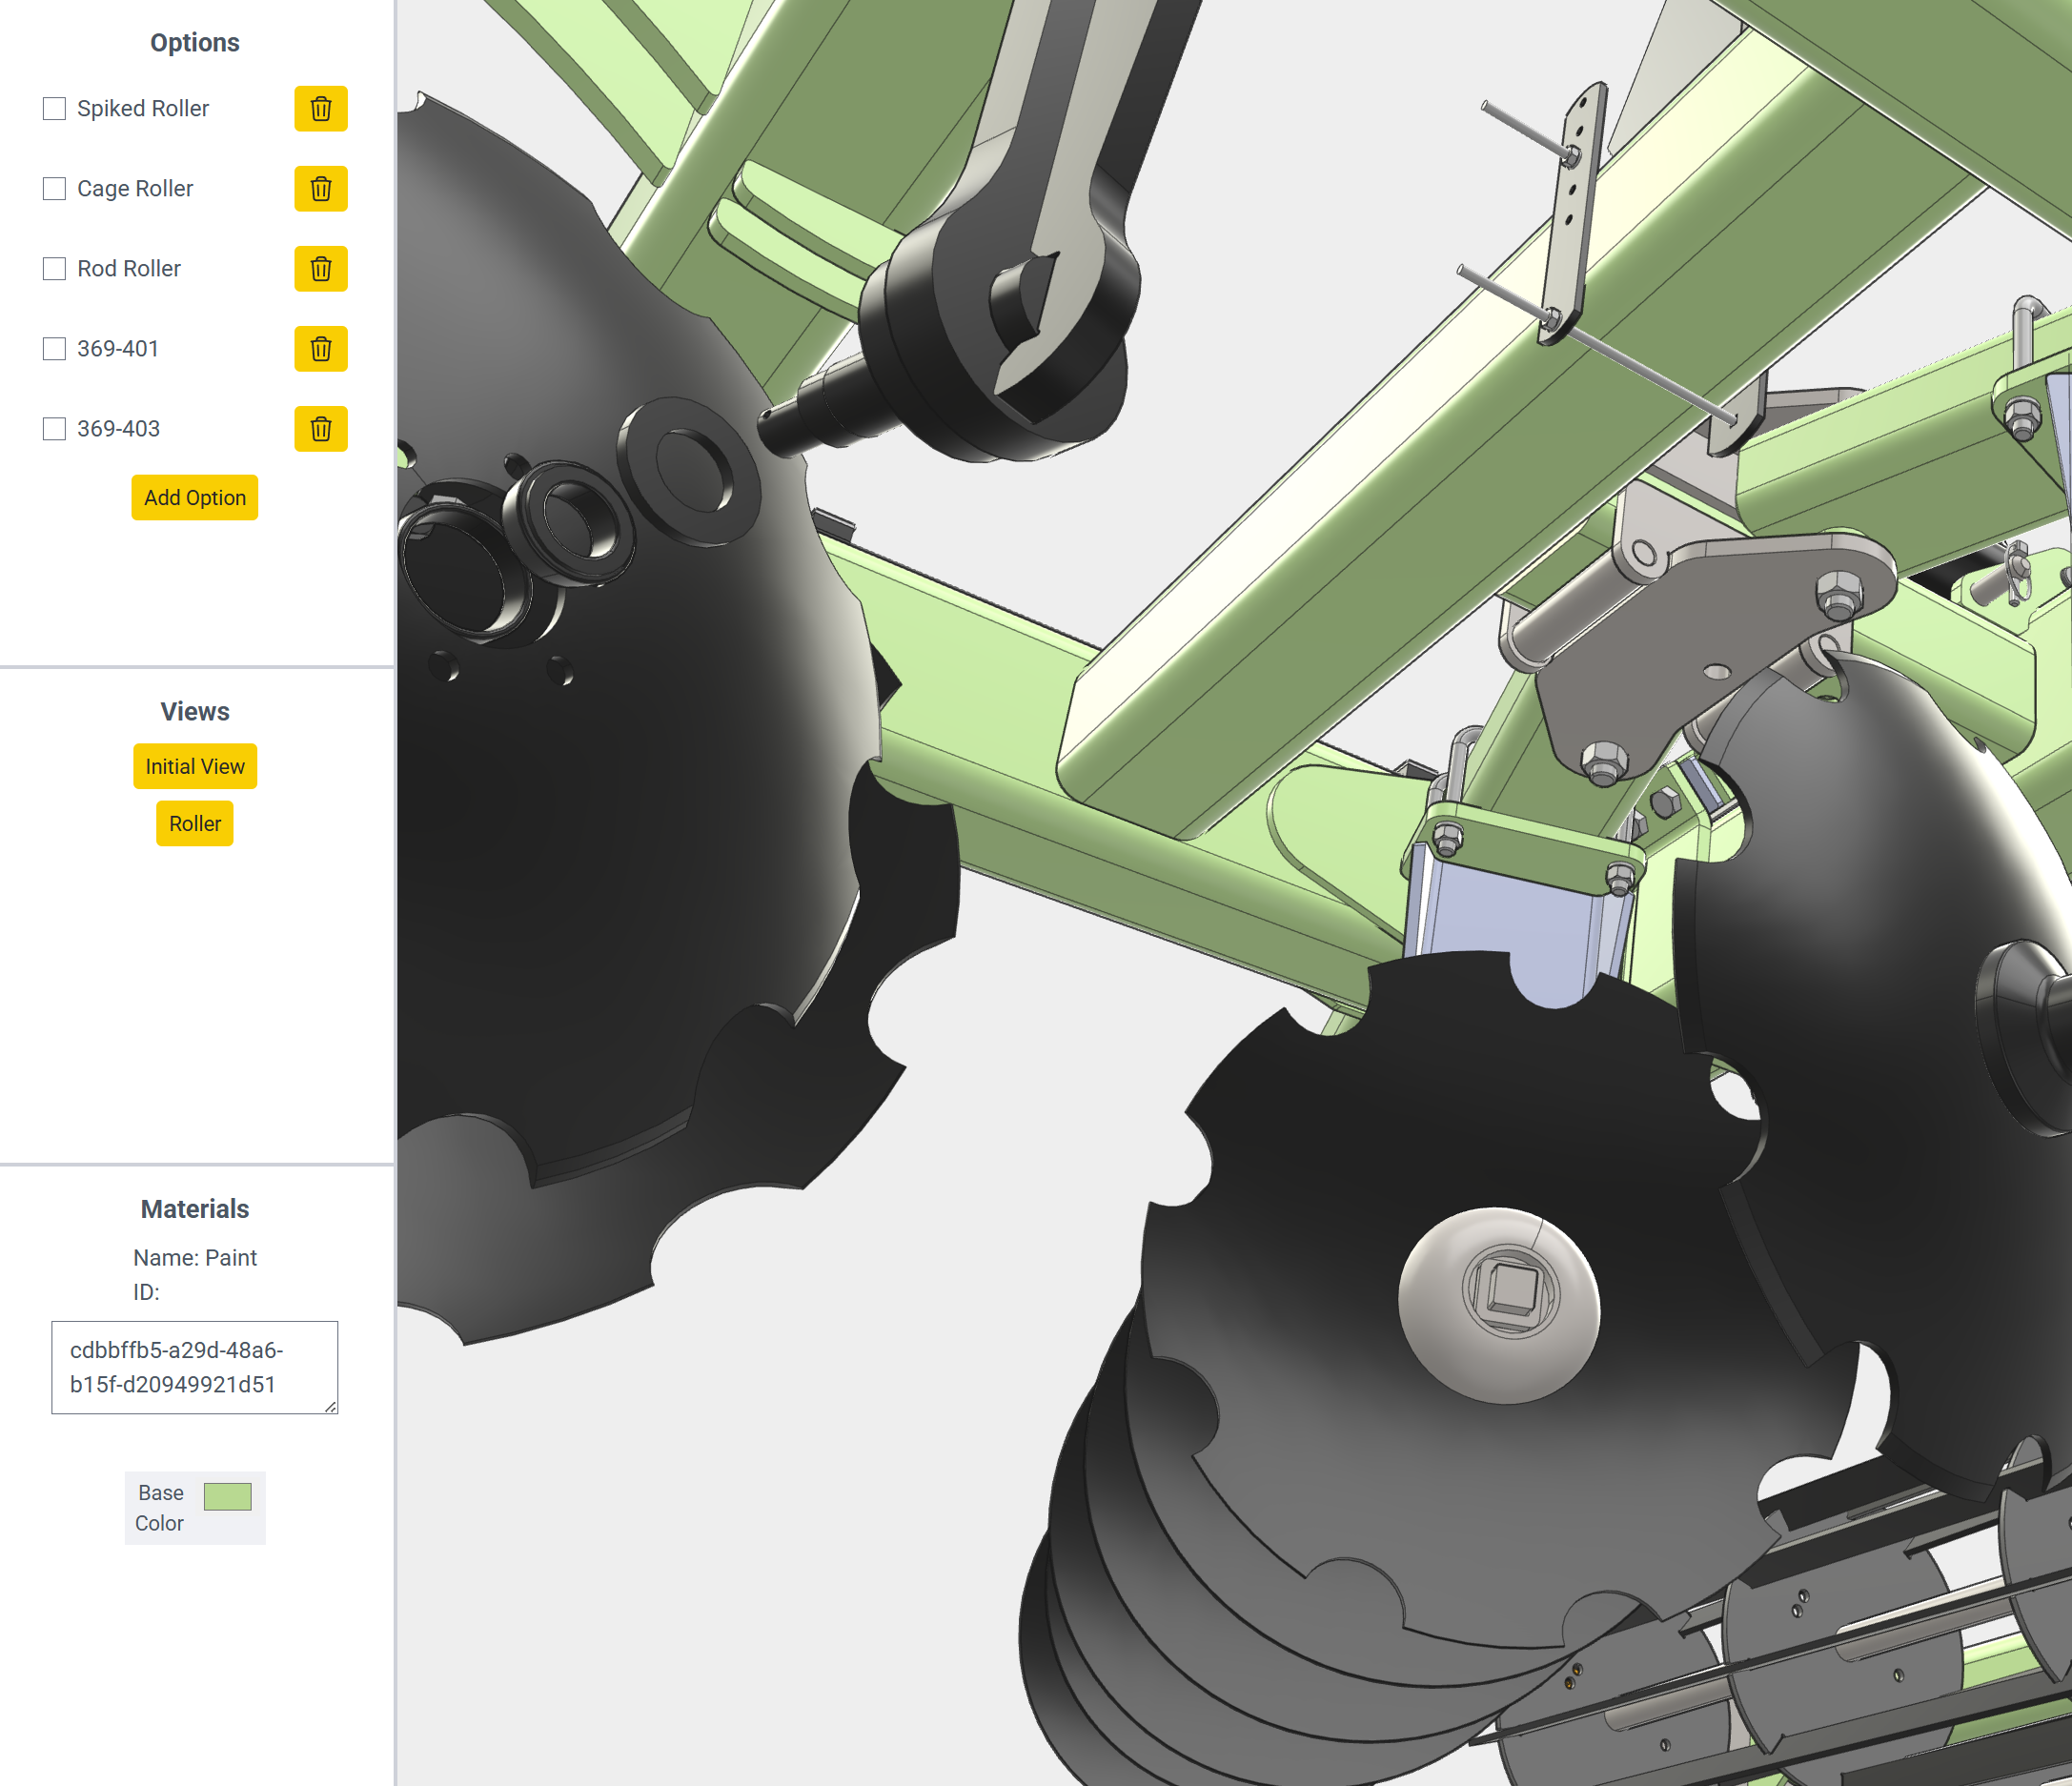
Task: Delete the Cage Roller option
Action: [x=320, y=188]
